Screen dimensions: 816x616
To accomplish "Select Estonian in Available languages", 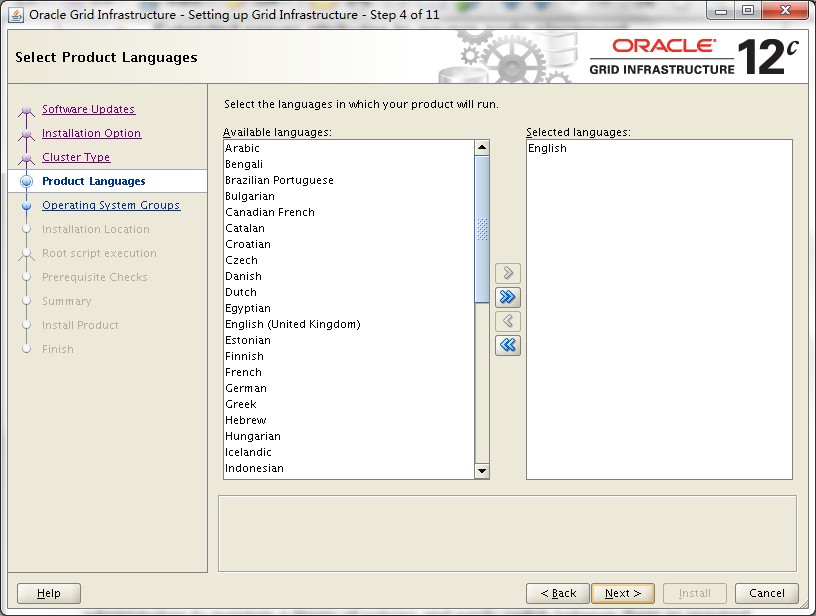I will click(x=349, y=340).
